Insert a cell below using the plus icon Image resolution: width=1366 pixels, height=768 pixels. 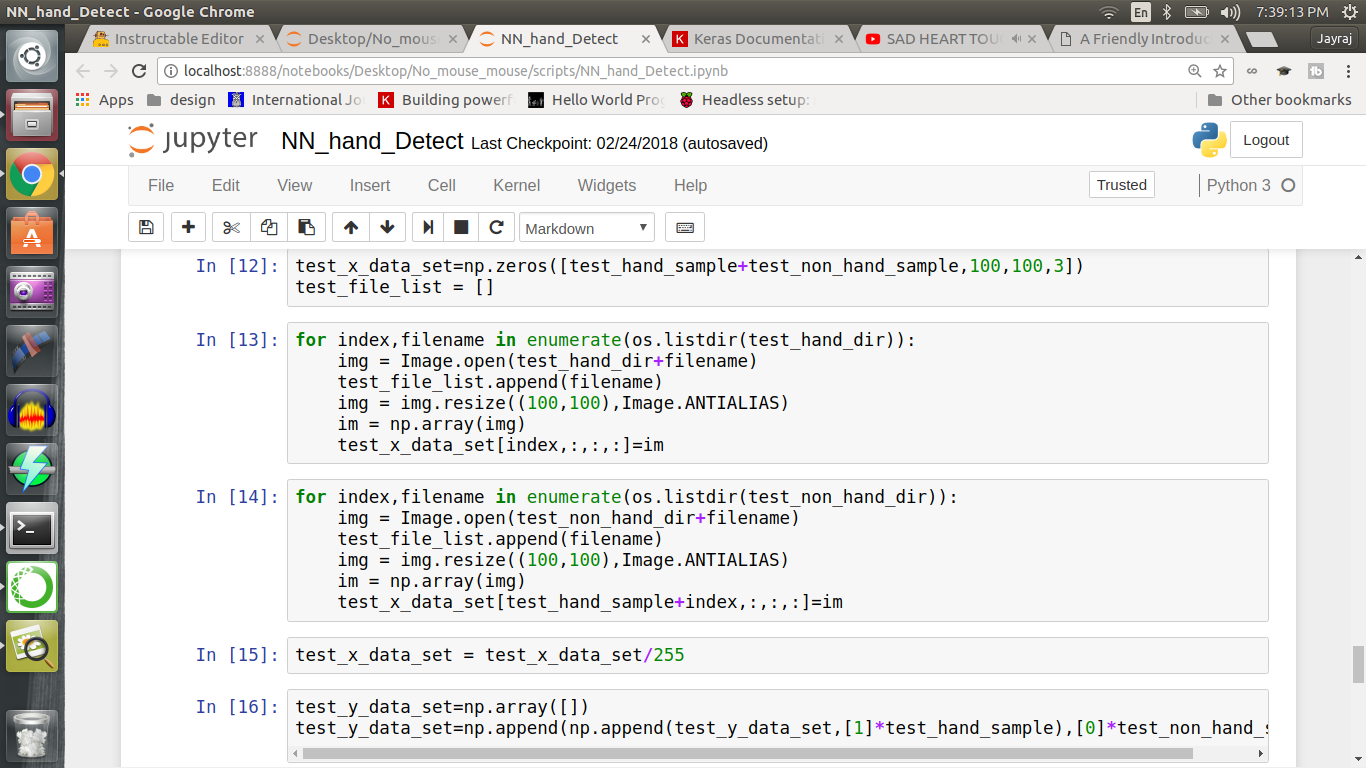click(x=188, y=228)
